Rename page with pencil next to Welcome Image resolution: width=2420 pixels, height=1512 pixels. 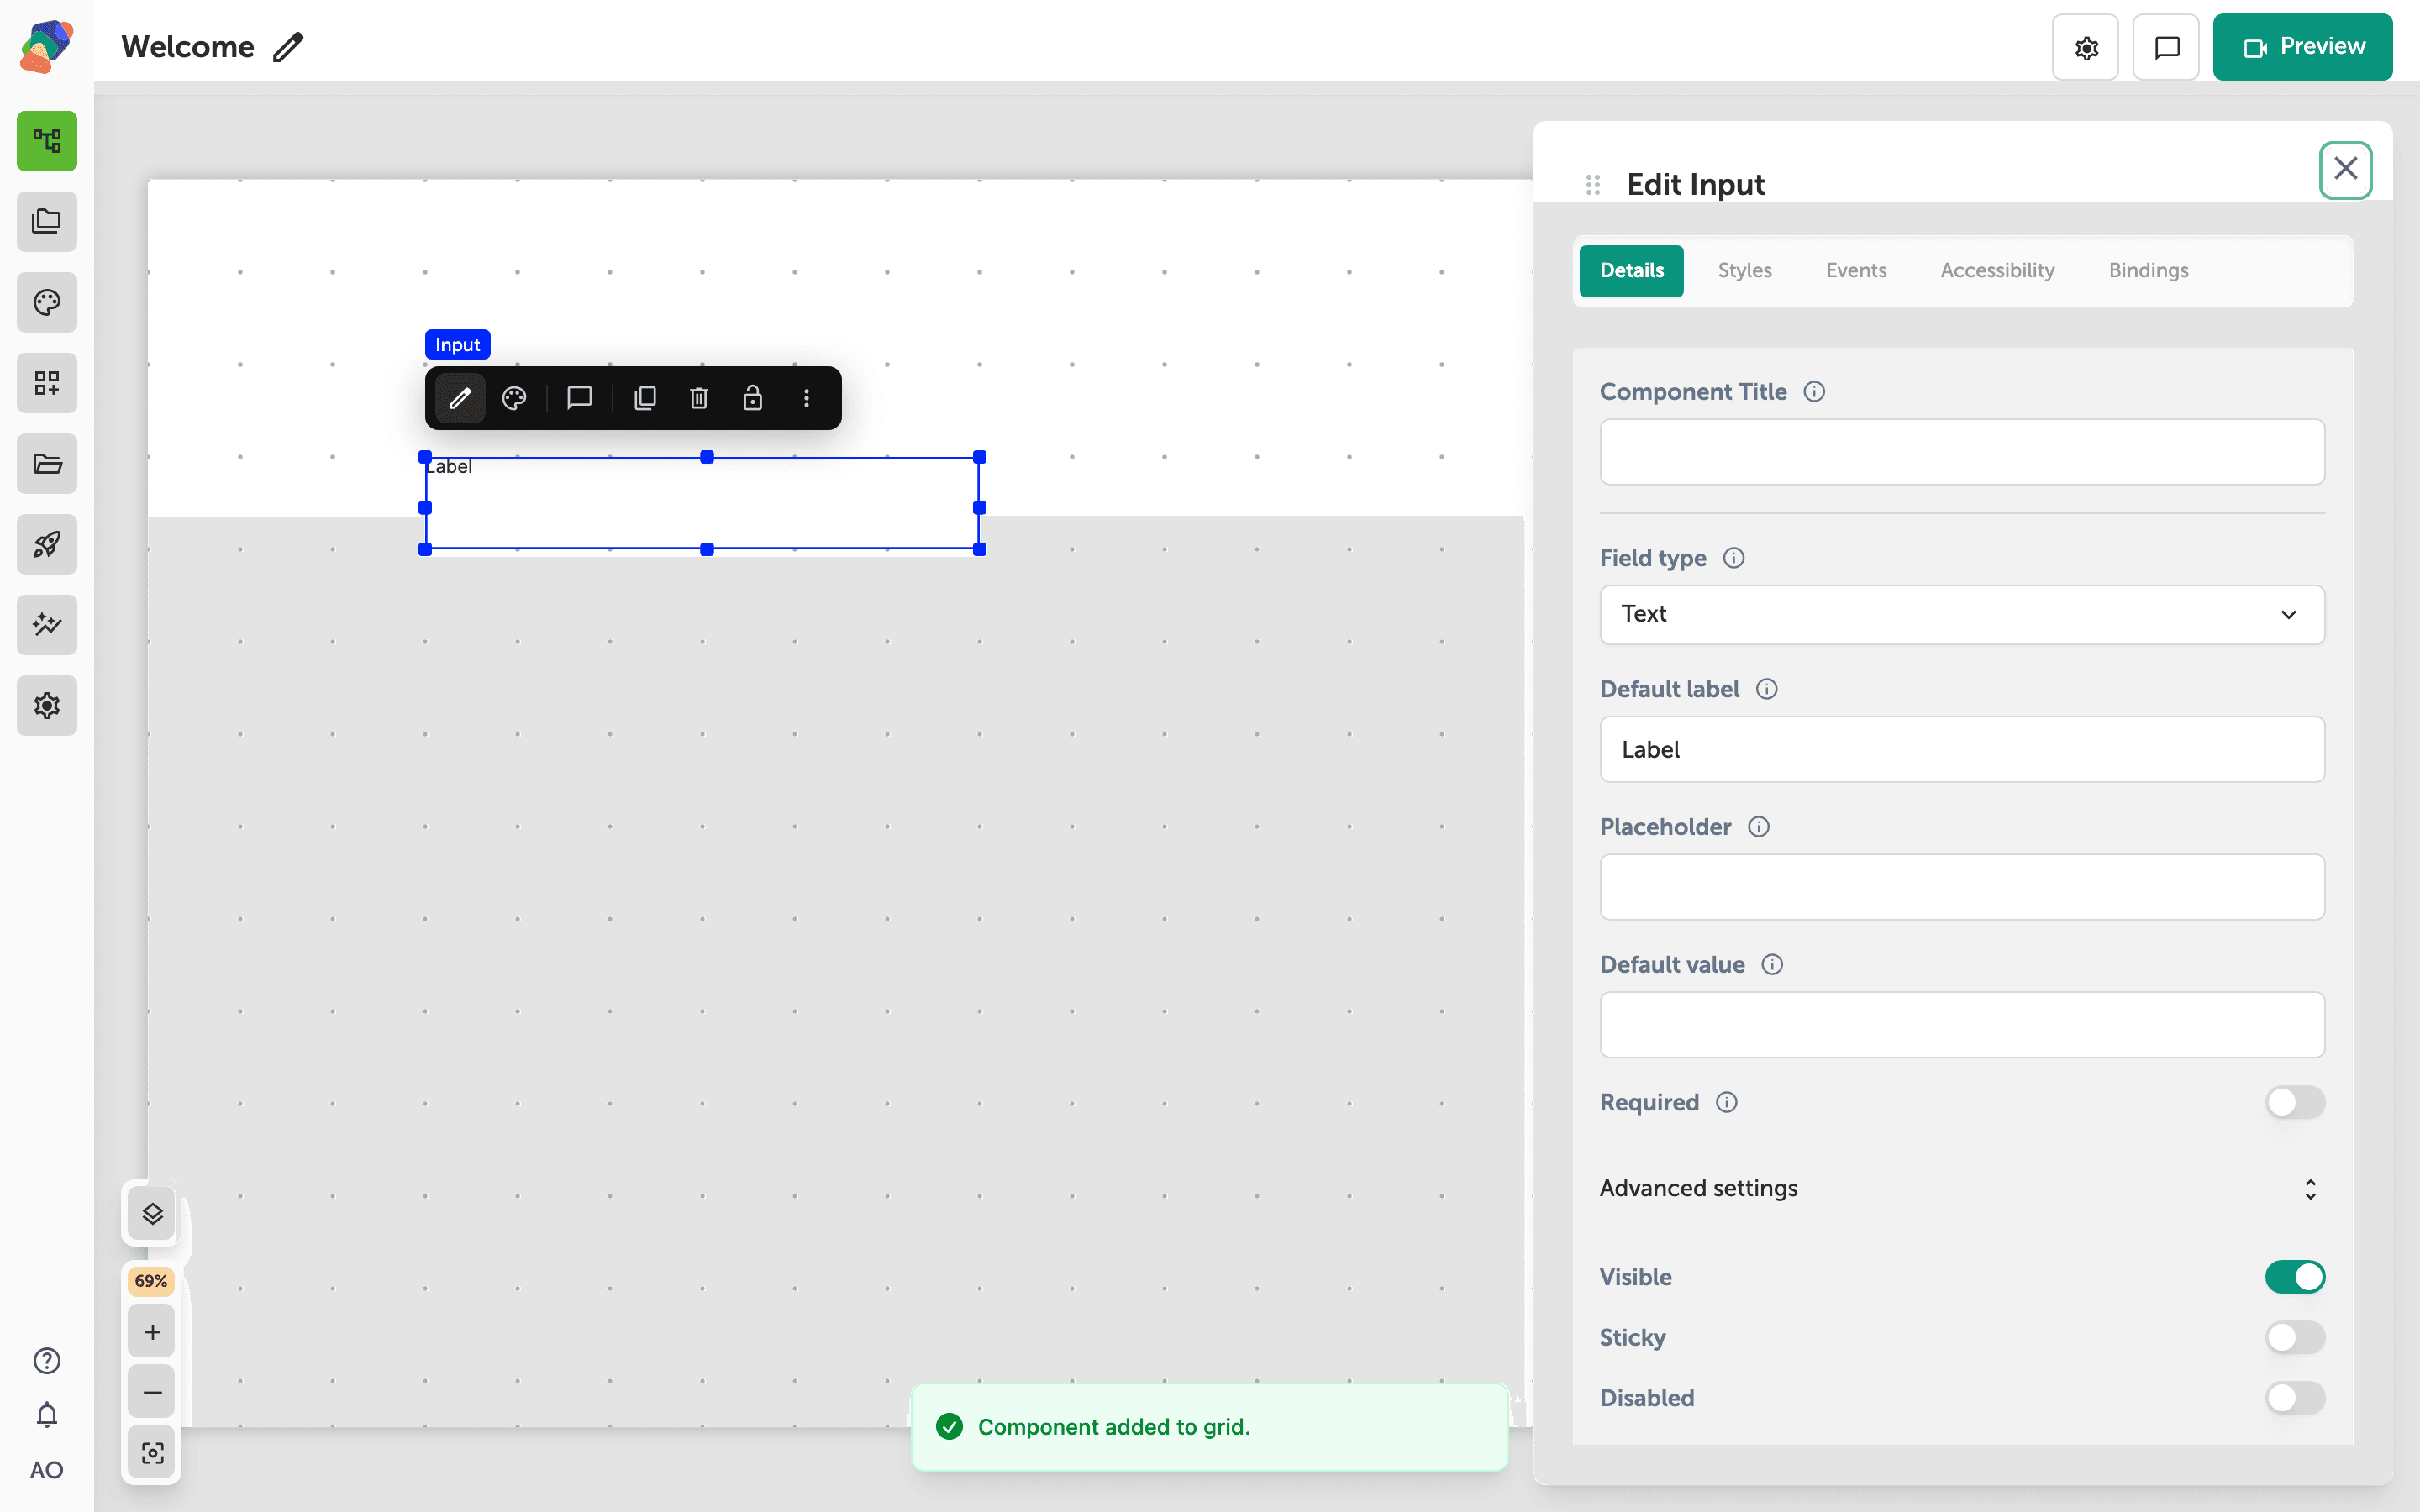(288, 47)
